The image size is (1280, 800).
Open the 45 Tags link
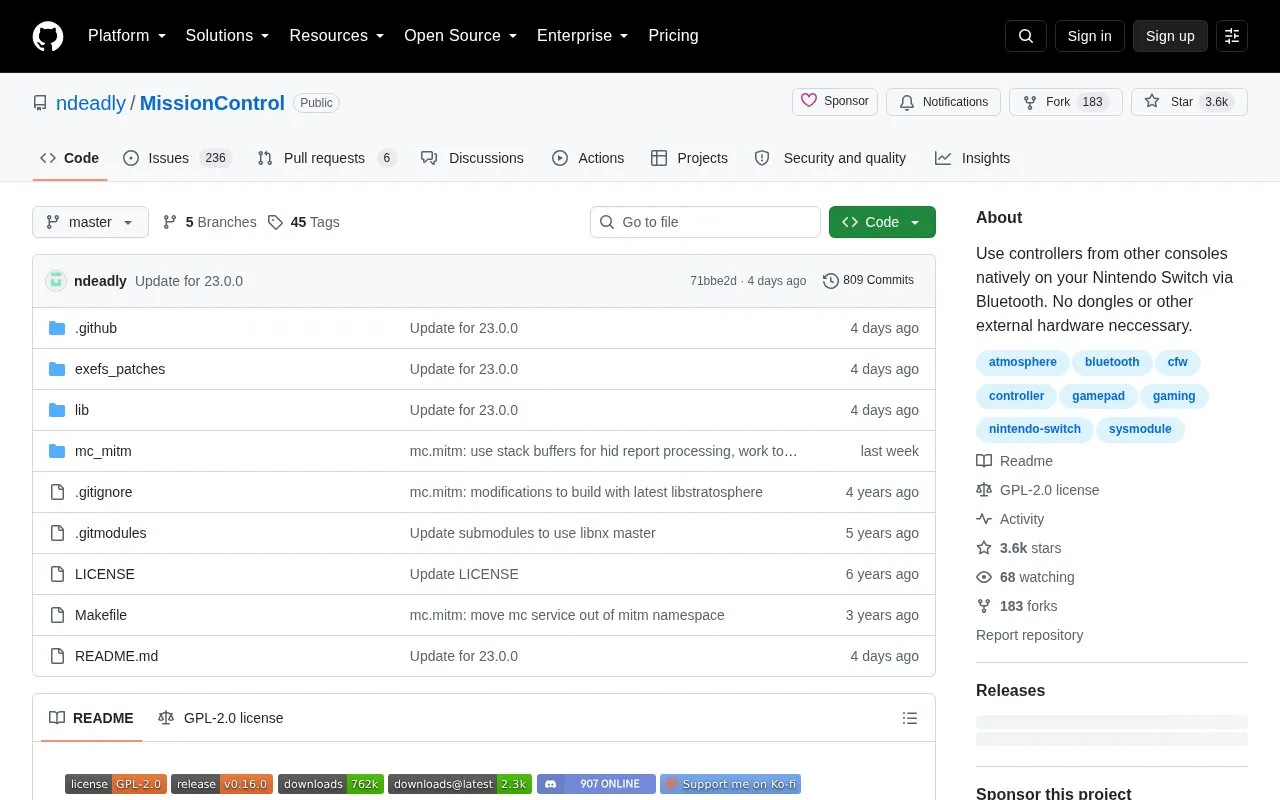[304, 222]
